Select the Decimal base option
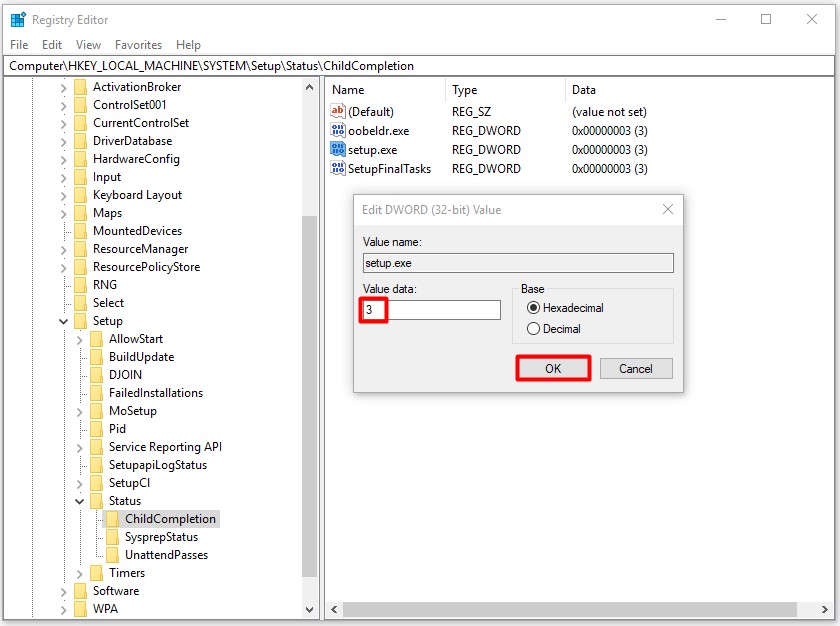This screenshot has width=840, height=626. 554,329
